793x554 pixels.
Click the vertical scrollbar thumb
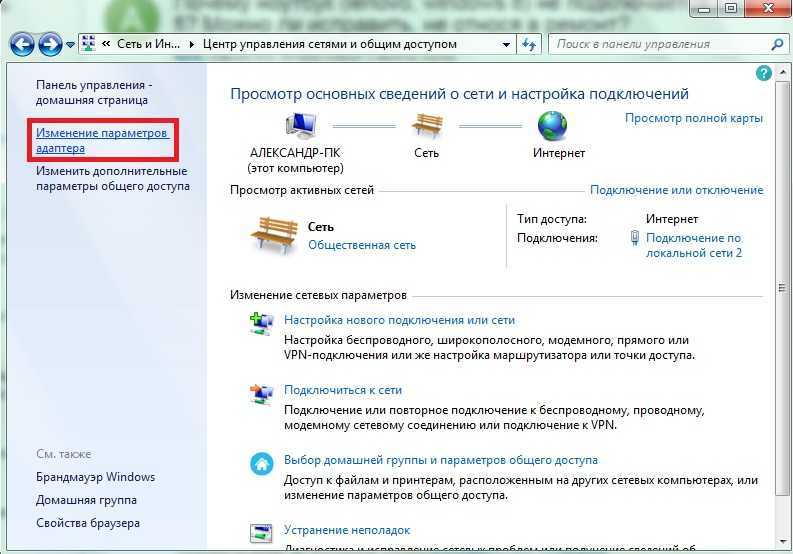click(782, 288)
